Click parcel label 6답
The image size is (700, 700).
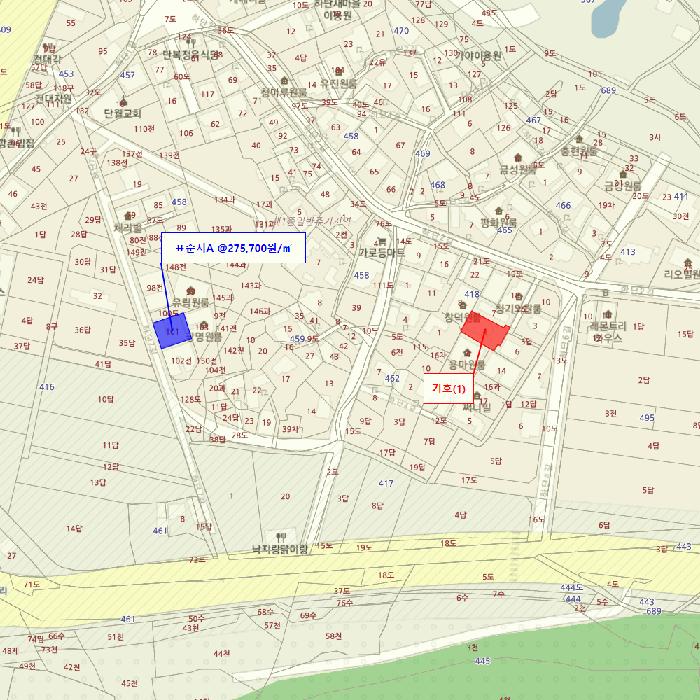(x=604, y=525)
